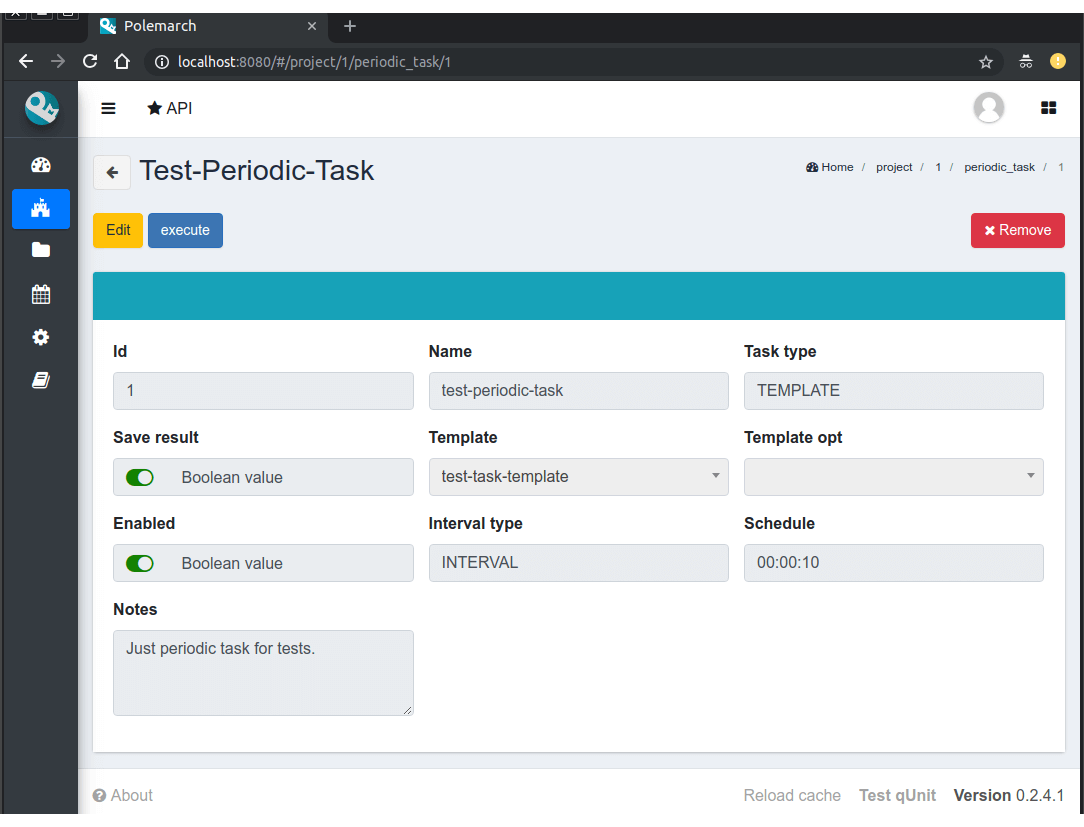
Task: Click the Task type field TEMPLATE
Action: pos(894,391)
